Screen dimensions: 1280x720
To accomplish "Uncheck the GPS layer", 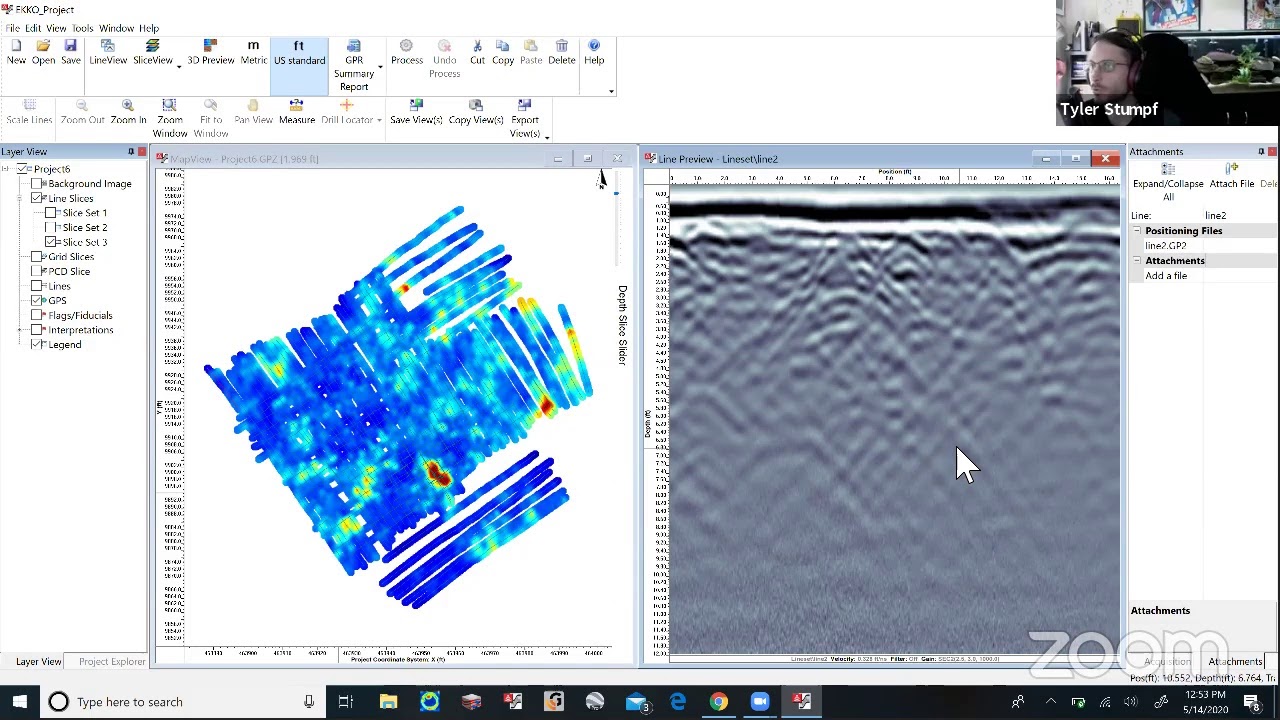I will pyautogui.click(x=36, y=300).
